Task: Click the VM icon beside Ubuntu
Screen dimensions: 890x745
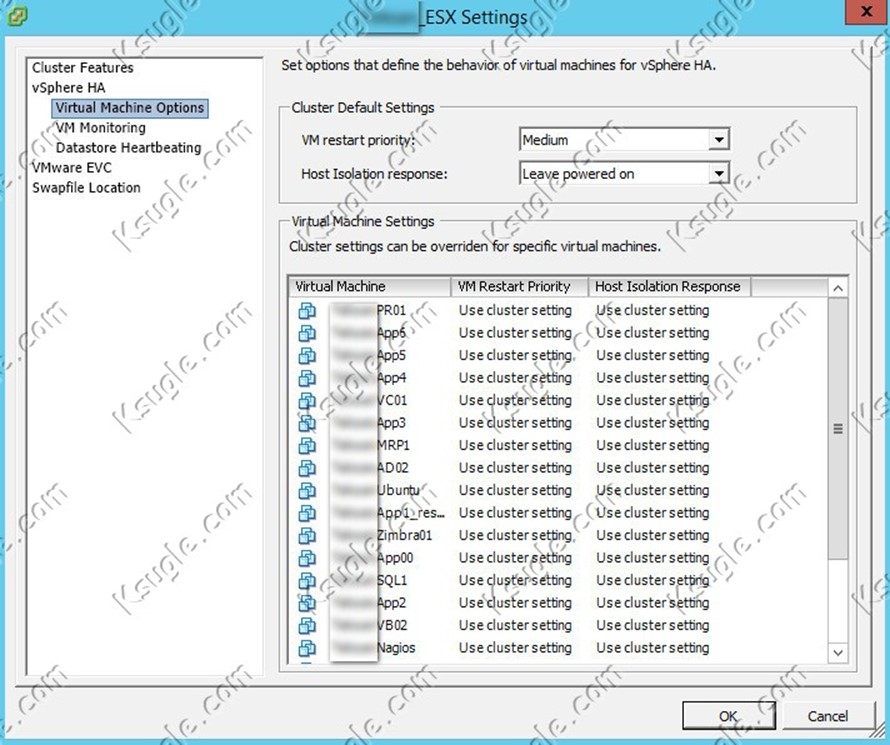Action: point(307,491)
